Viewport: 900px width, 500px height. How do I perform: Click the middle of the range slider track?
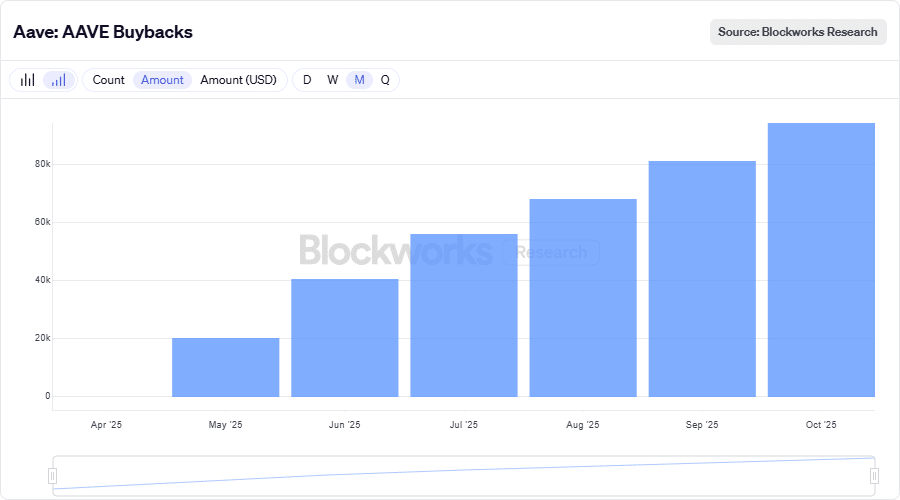[x=464, y=475]
